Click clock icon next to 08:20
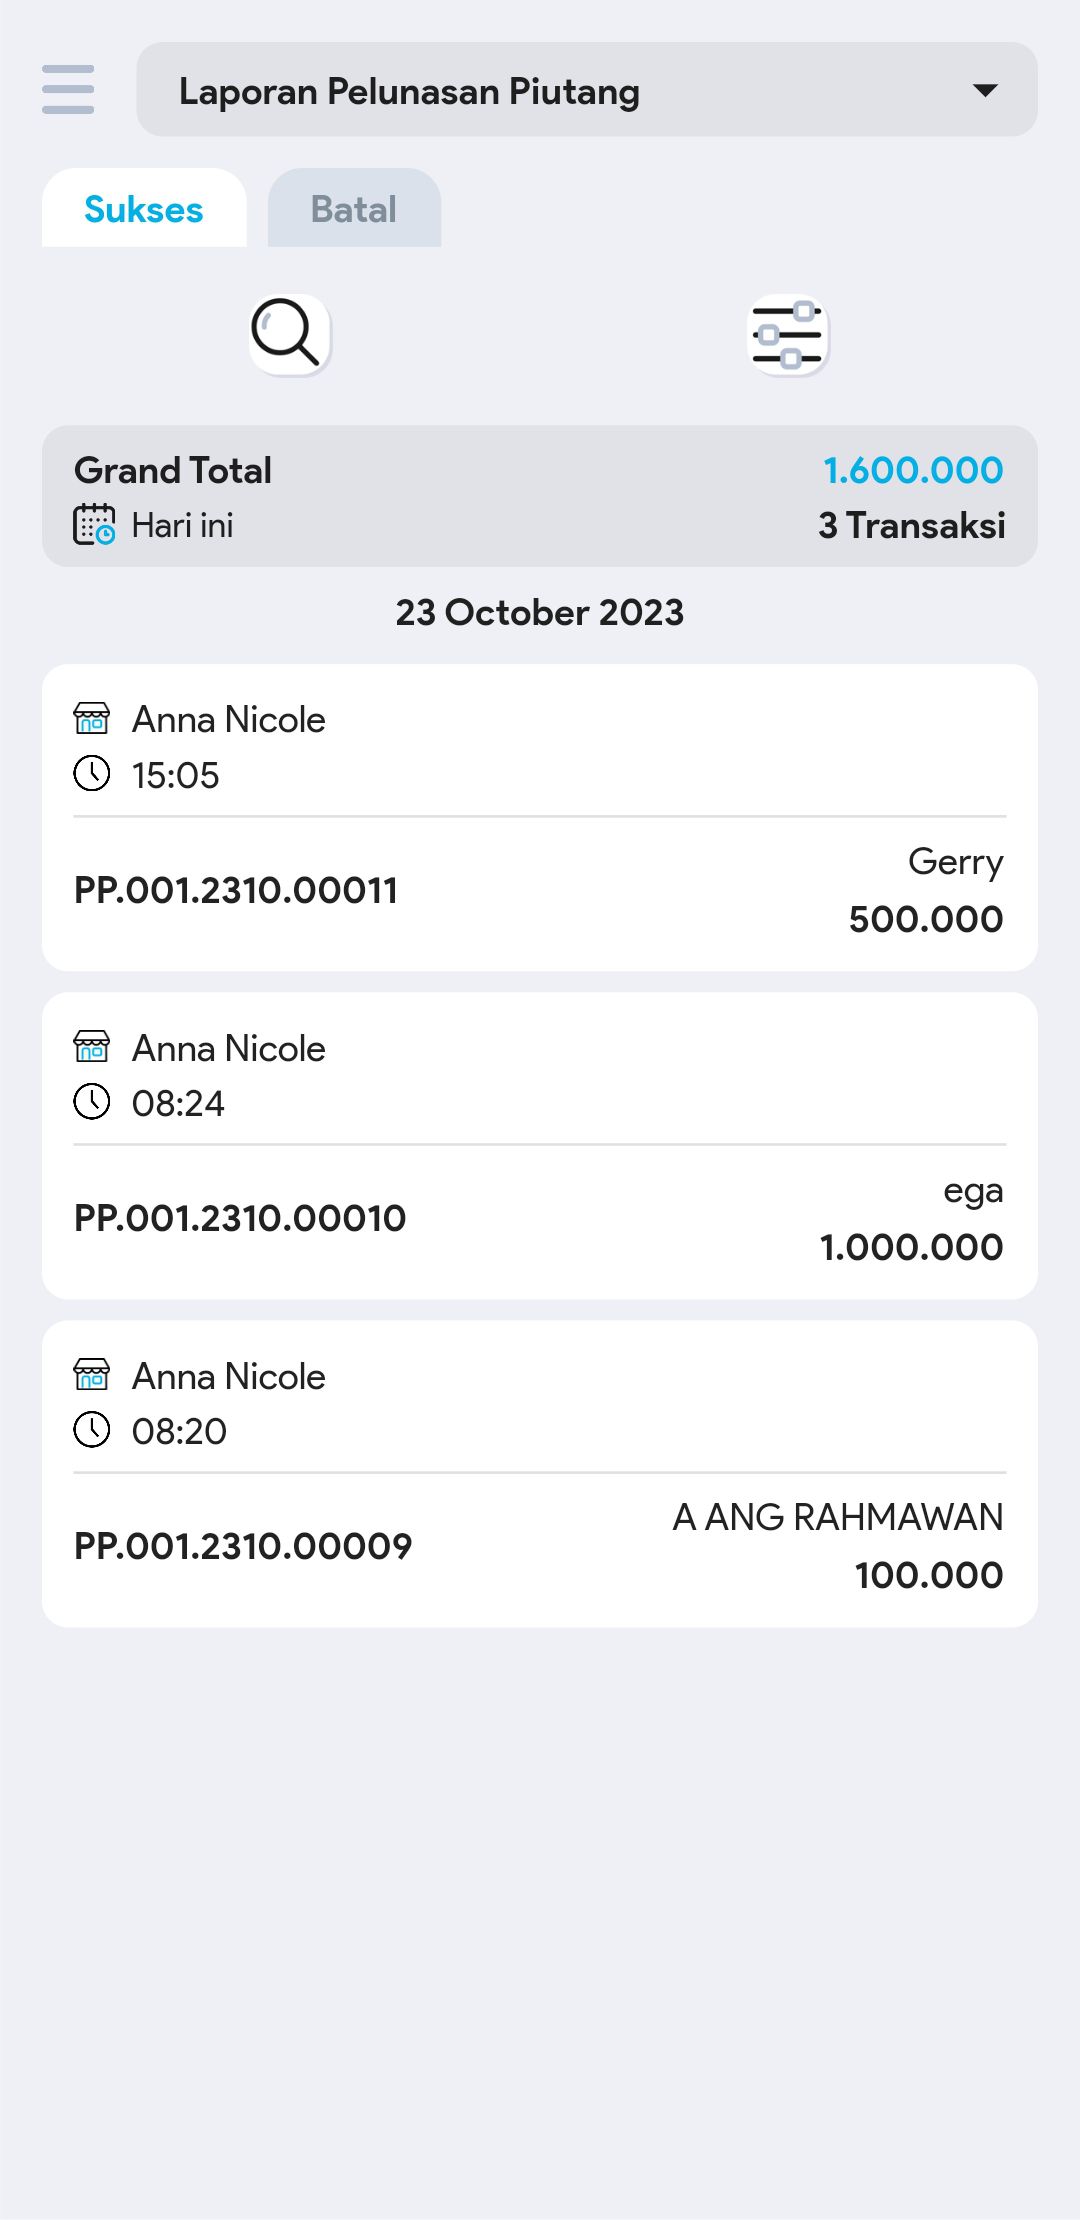1080x2220 pixels. tap(92, 1430)
